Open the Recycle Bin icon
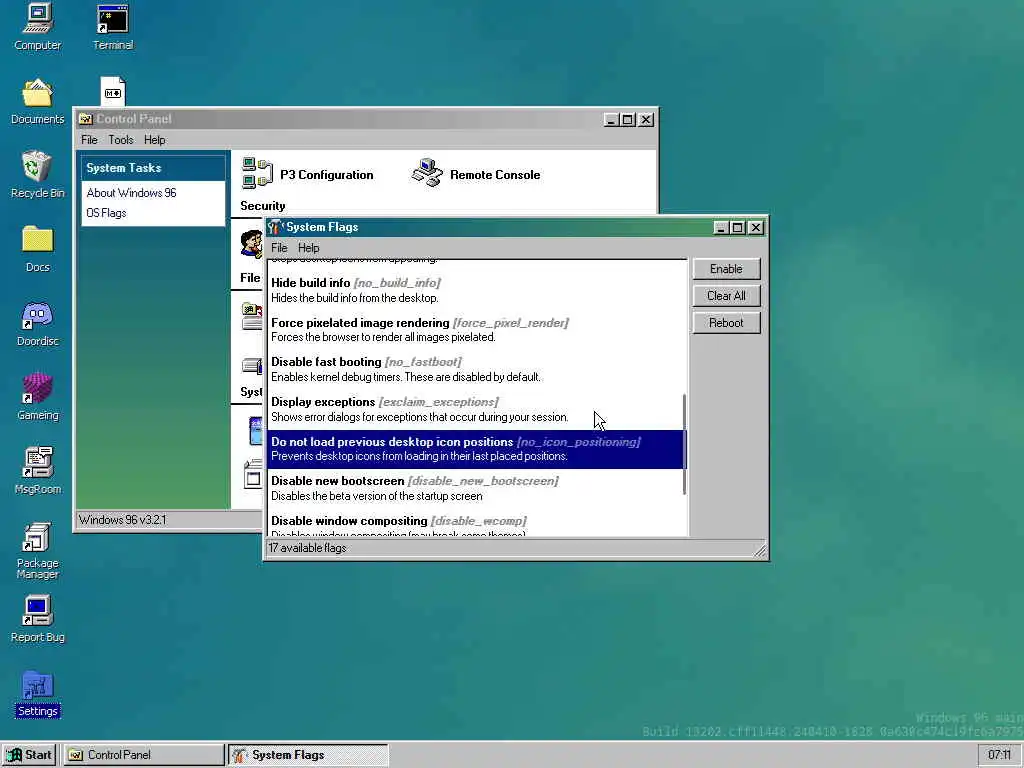This screenshot has height=768, width=1024. pos(37,174)
